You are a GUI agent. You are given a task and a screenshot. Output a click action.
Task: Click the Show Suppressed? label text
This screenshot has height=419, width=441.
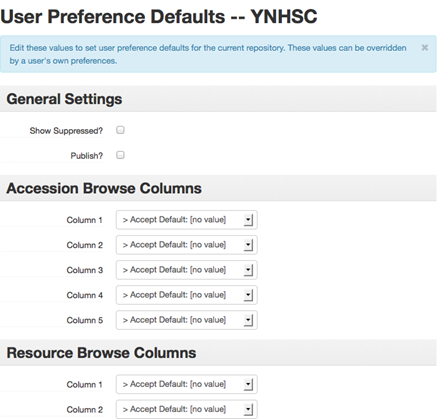(x=66, y=131)
